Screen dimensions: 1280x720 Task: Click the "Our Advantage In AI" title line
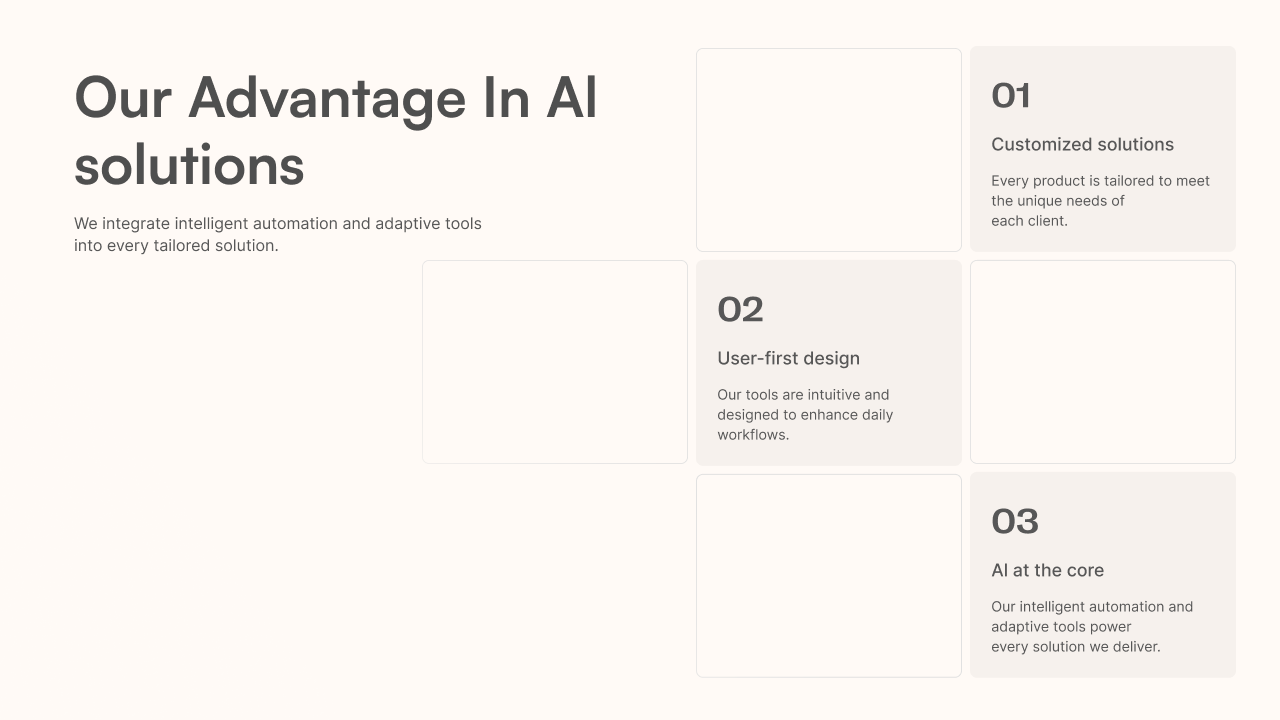pos(336,98)
